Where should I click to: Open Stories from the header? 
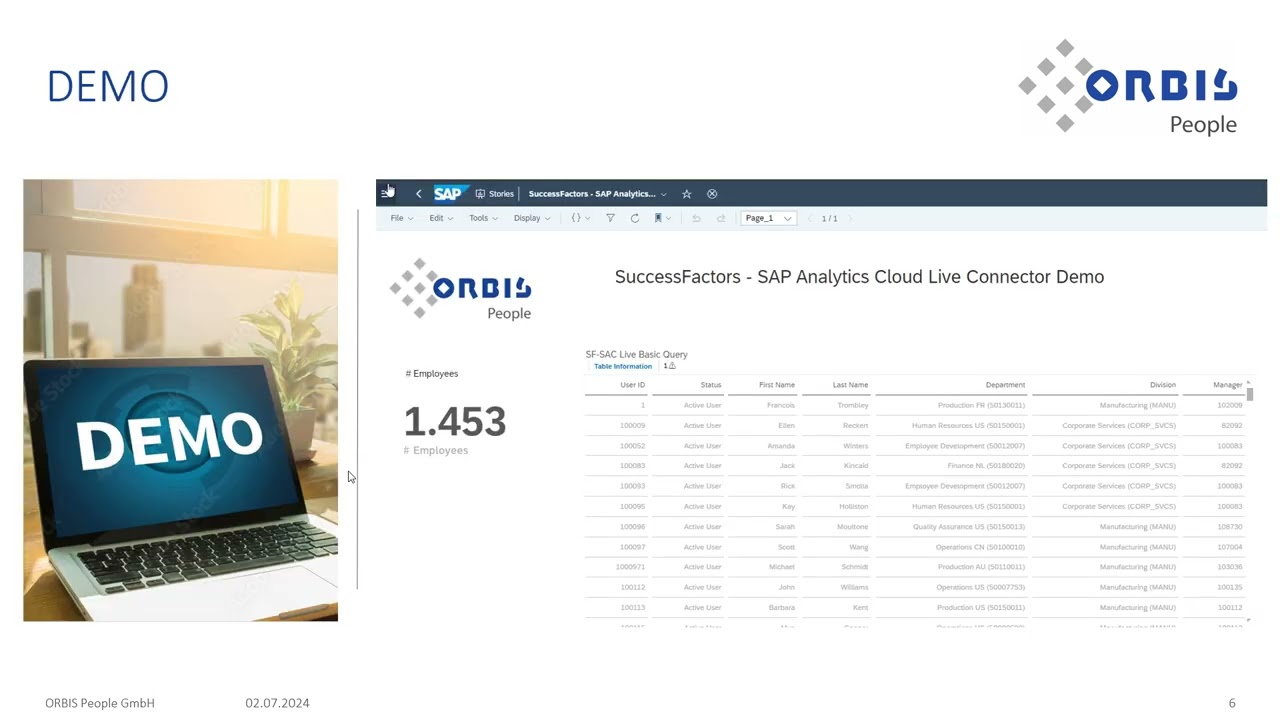tap(495, 194)
